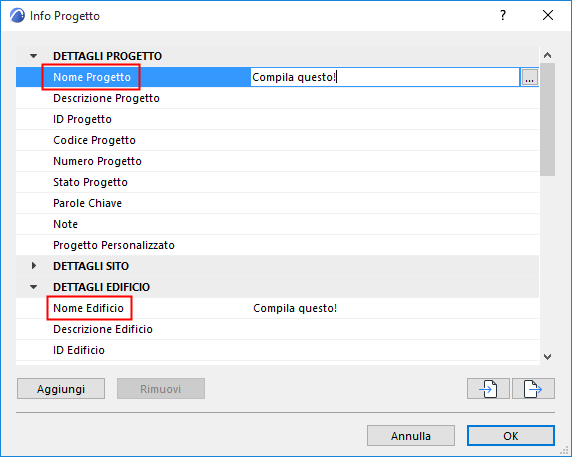Expand the DETTAGLI SITO section
The image size is (572, 457).
pyautogui.click(x=34, y=266)
